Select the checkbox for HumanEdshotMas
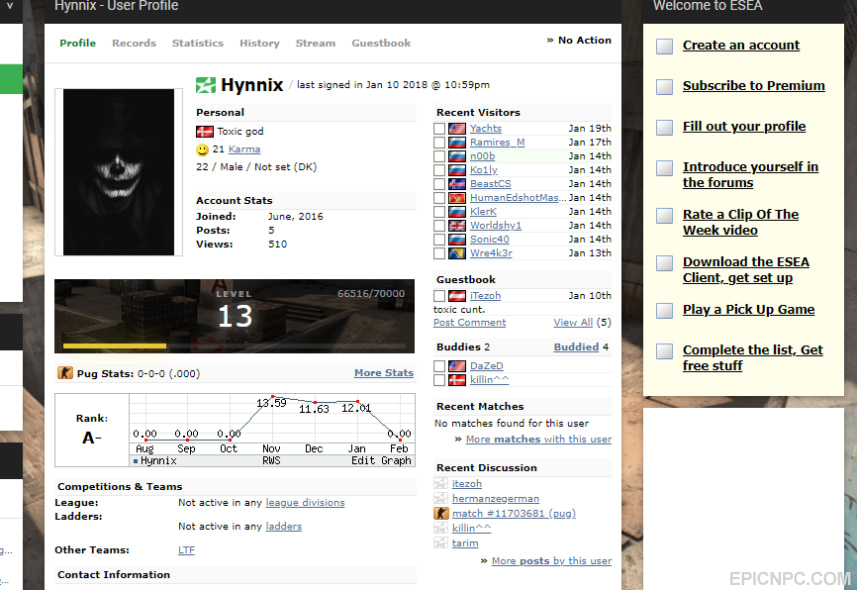The height and width of the screenshot is (590, 857). coord(439,198)
